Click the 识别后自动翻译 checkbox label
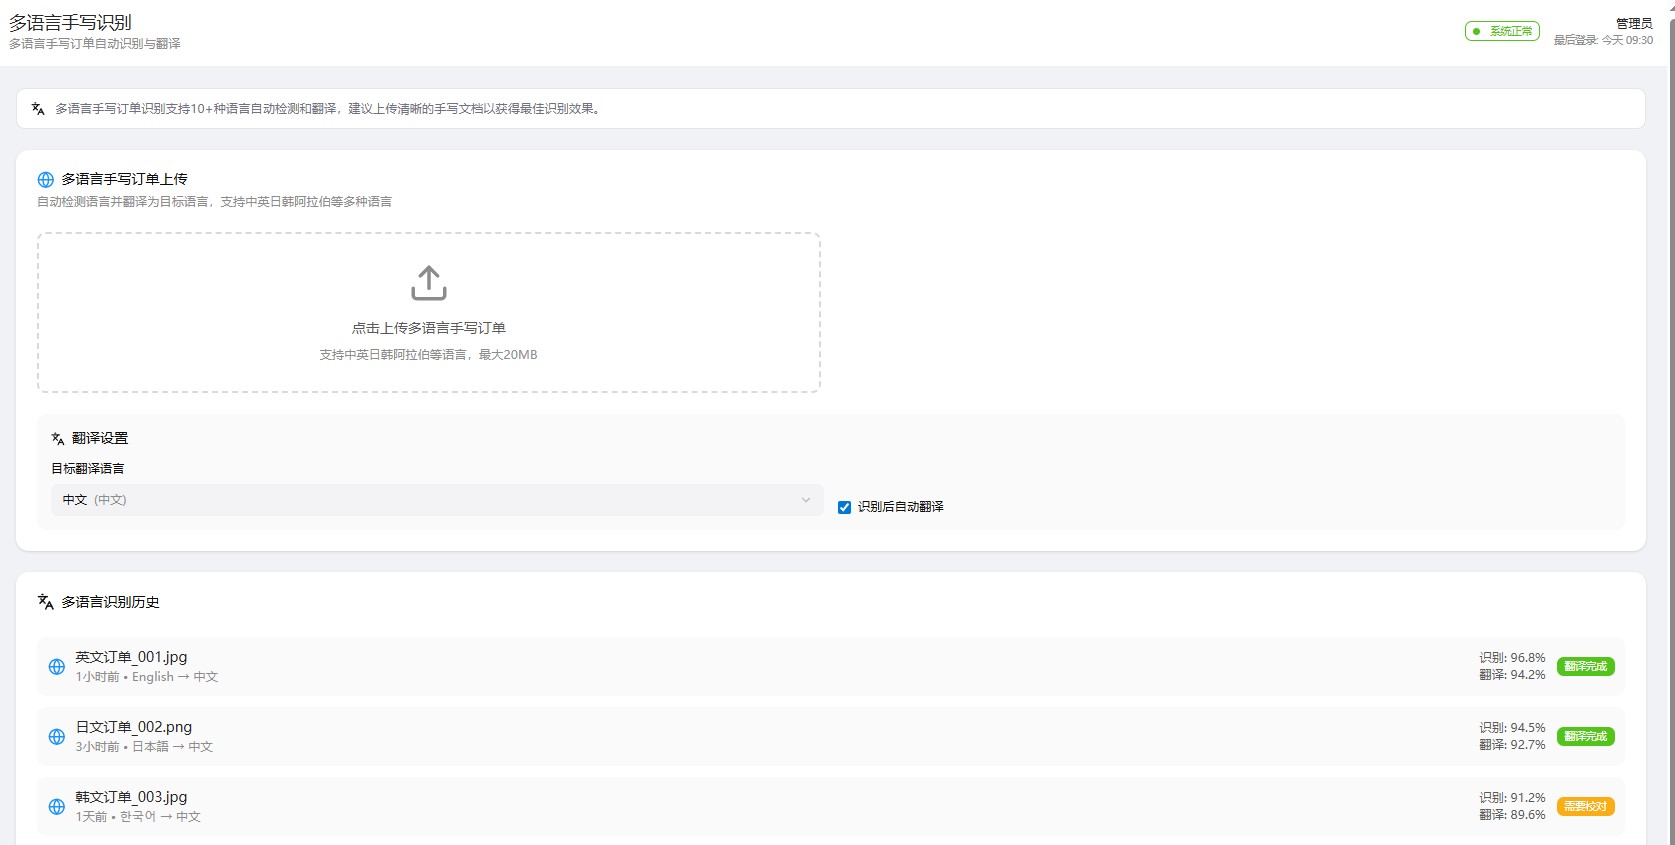The width and height of the screenshot is (1675, 845). pyautogui.click(x=900, y=507)
